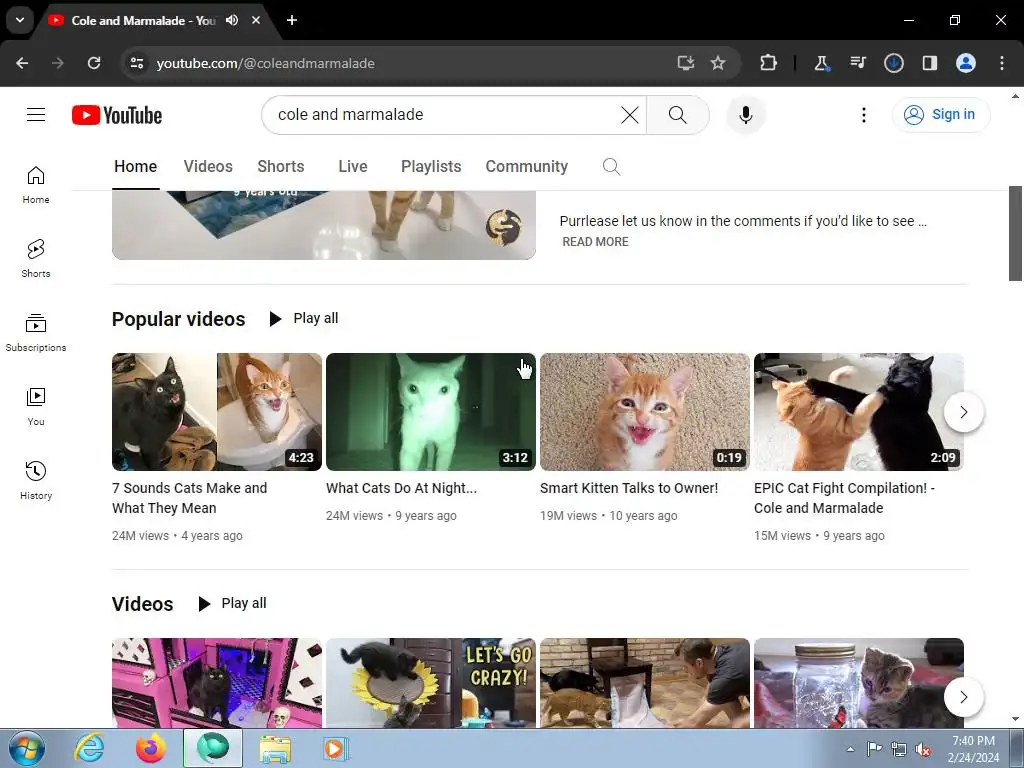Open the You section in sidebar
The height and width of the screenshot is (768, 1024).
click(x=36, y=406)
